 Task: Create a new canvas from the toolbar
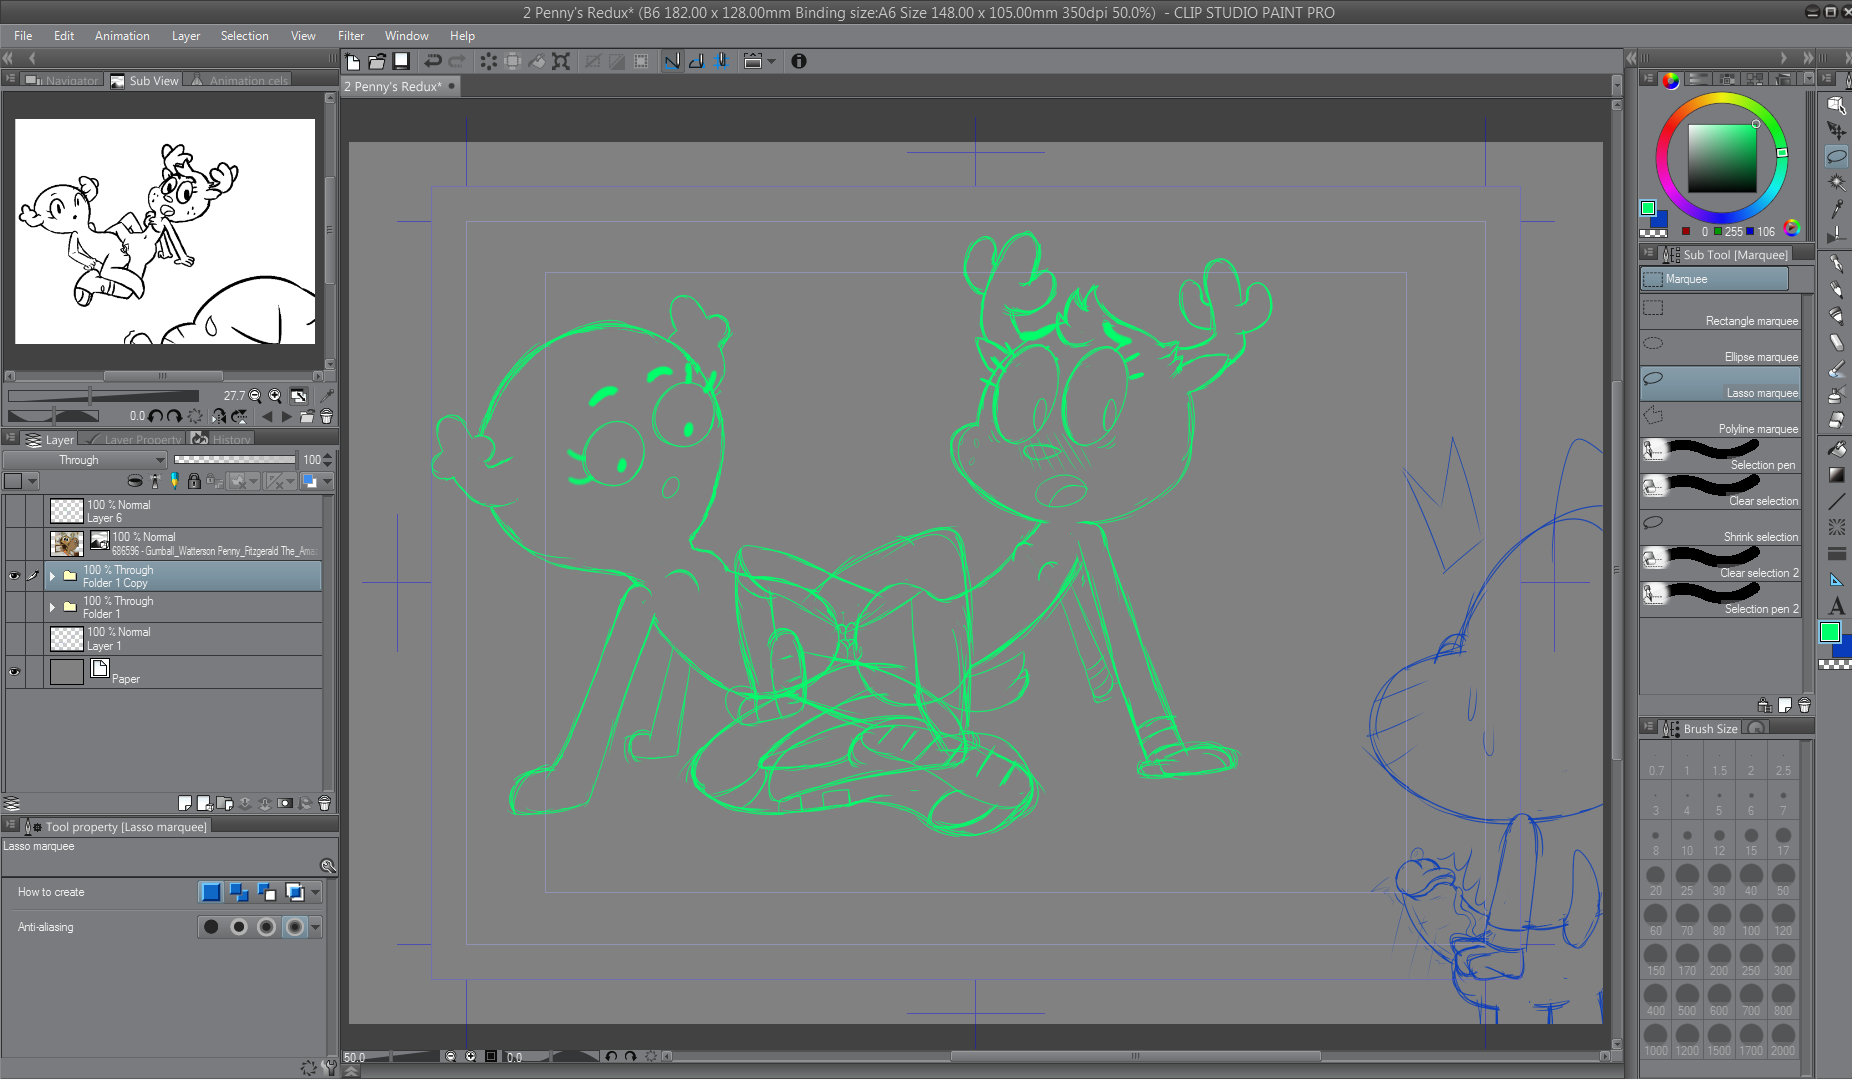pos(353,61)
